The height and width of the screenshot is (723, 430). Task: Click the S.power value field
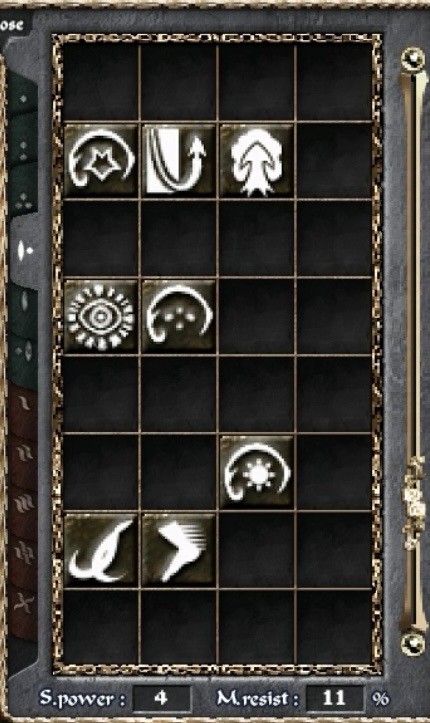tap(161, 698)
